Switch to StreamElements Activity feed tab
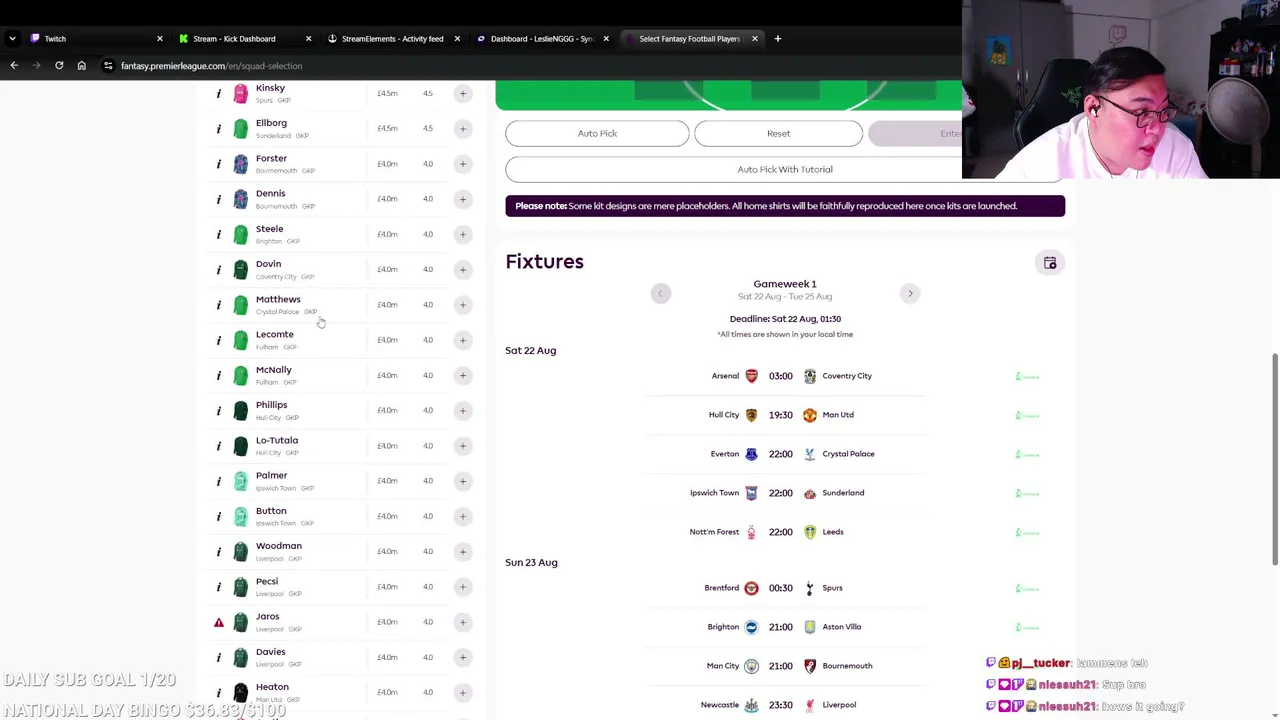This screenshot has height=720, width=1280. coord(394,39)
